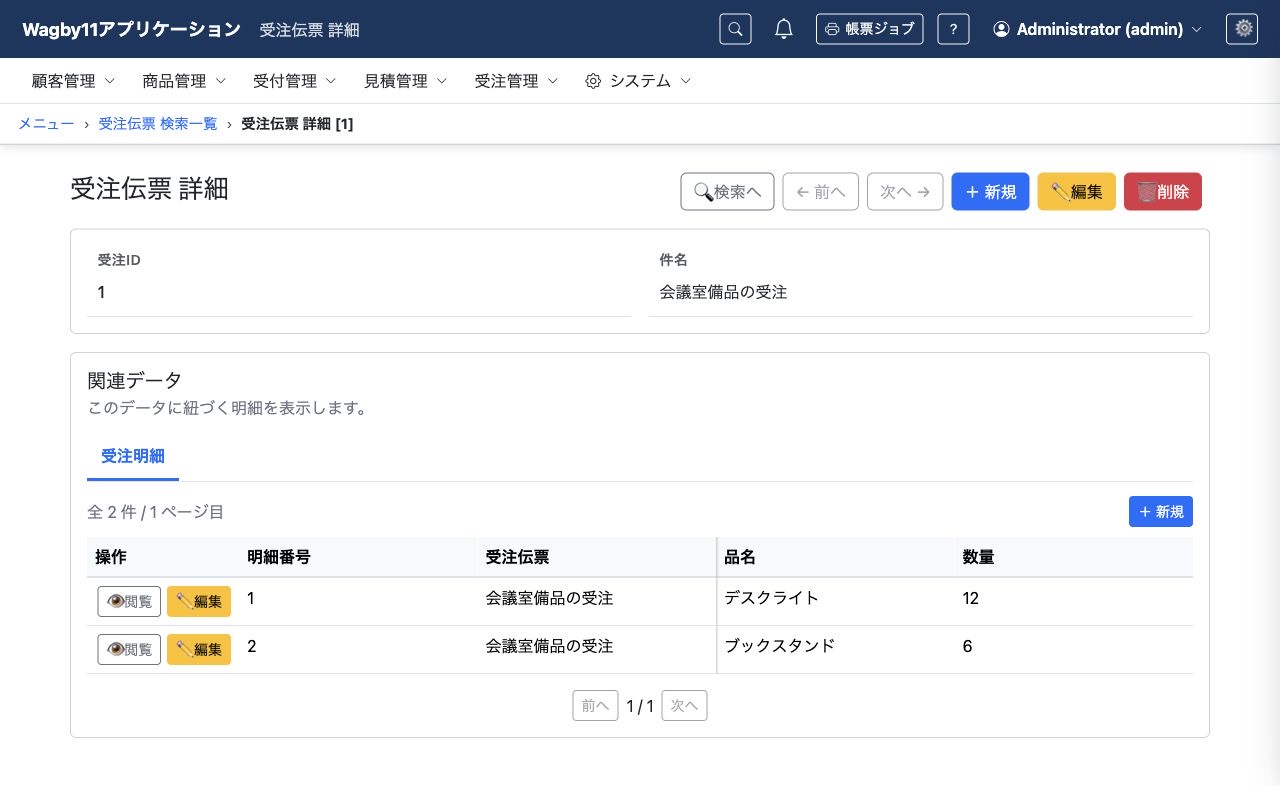Open the settings gear in top-right corner

[1242, 29]
